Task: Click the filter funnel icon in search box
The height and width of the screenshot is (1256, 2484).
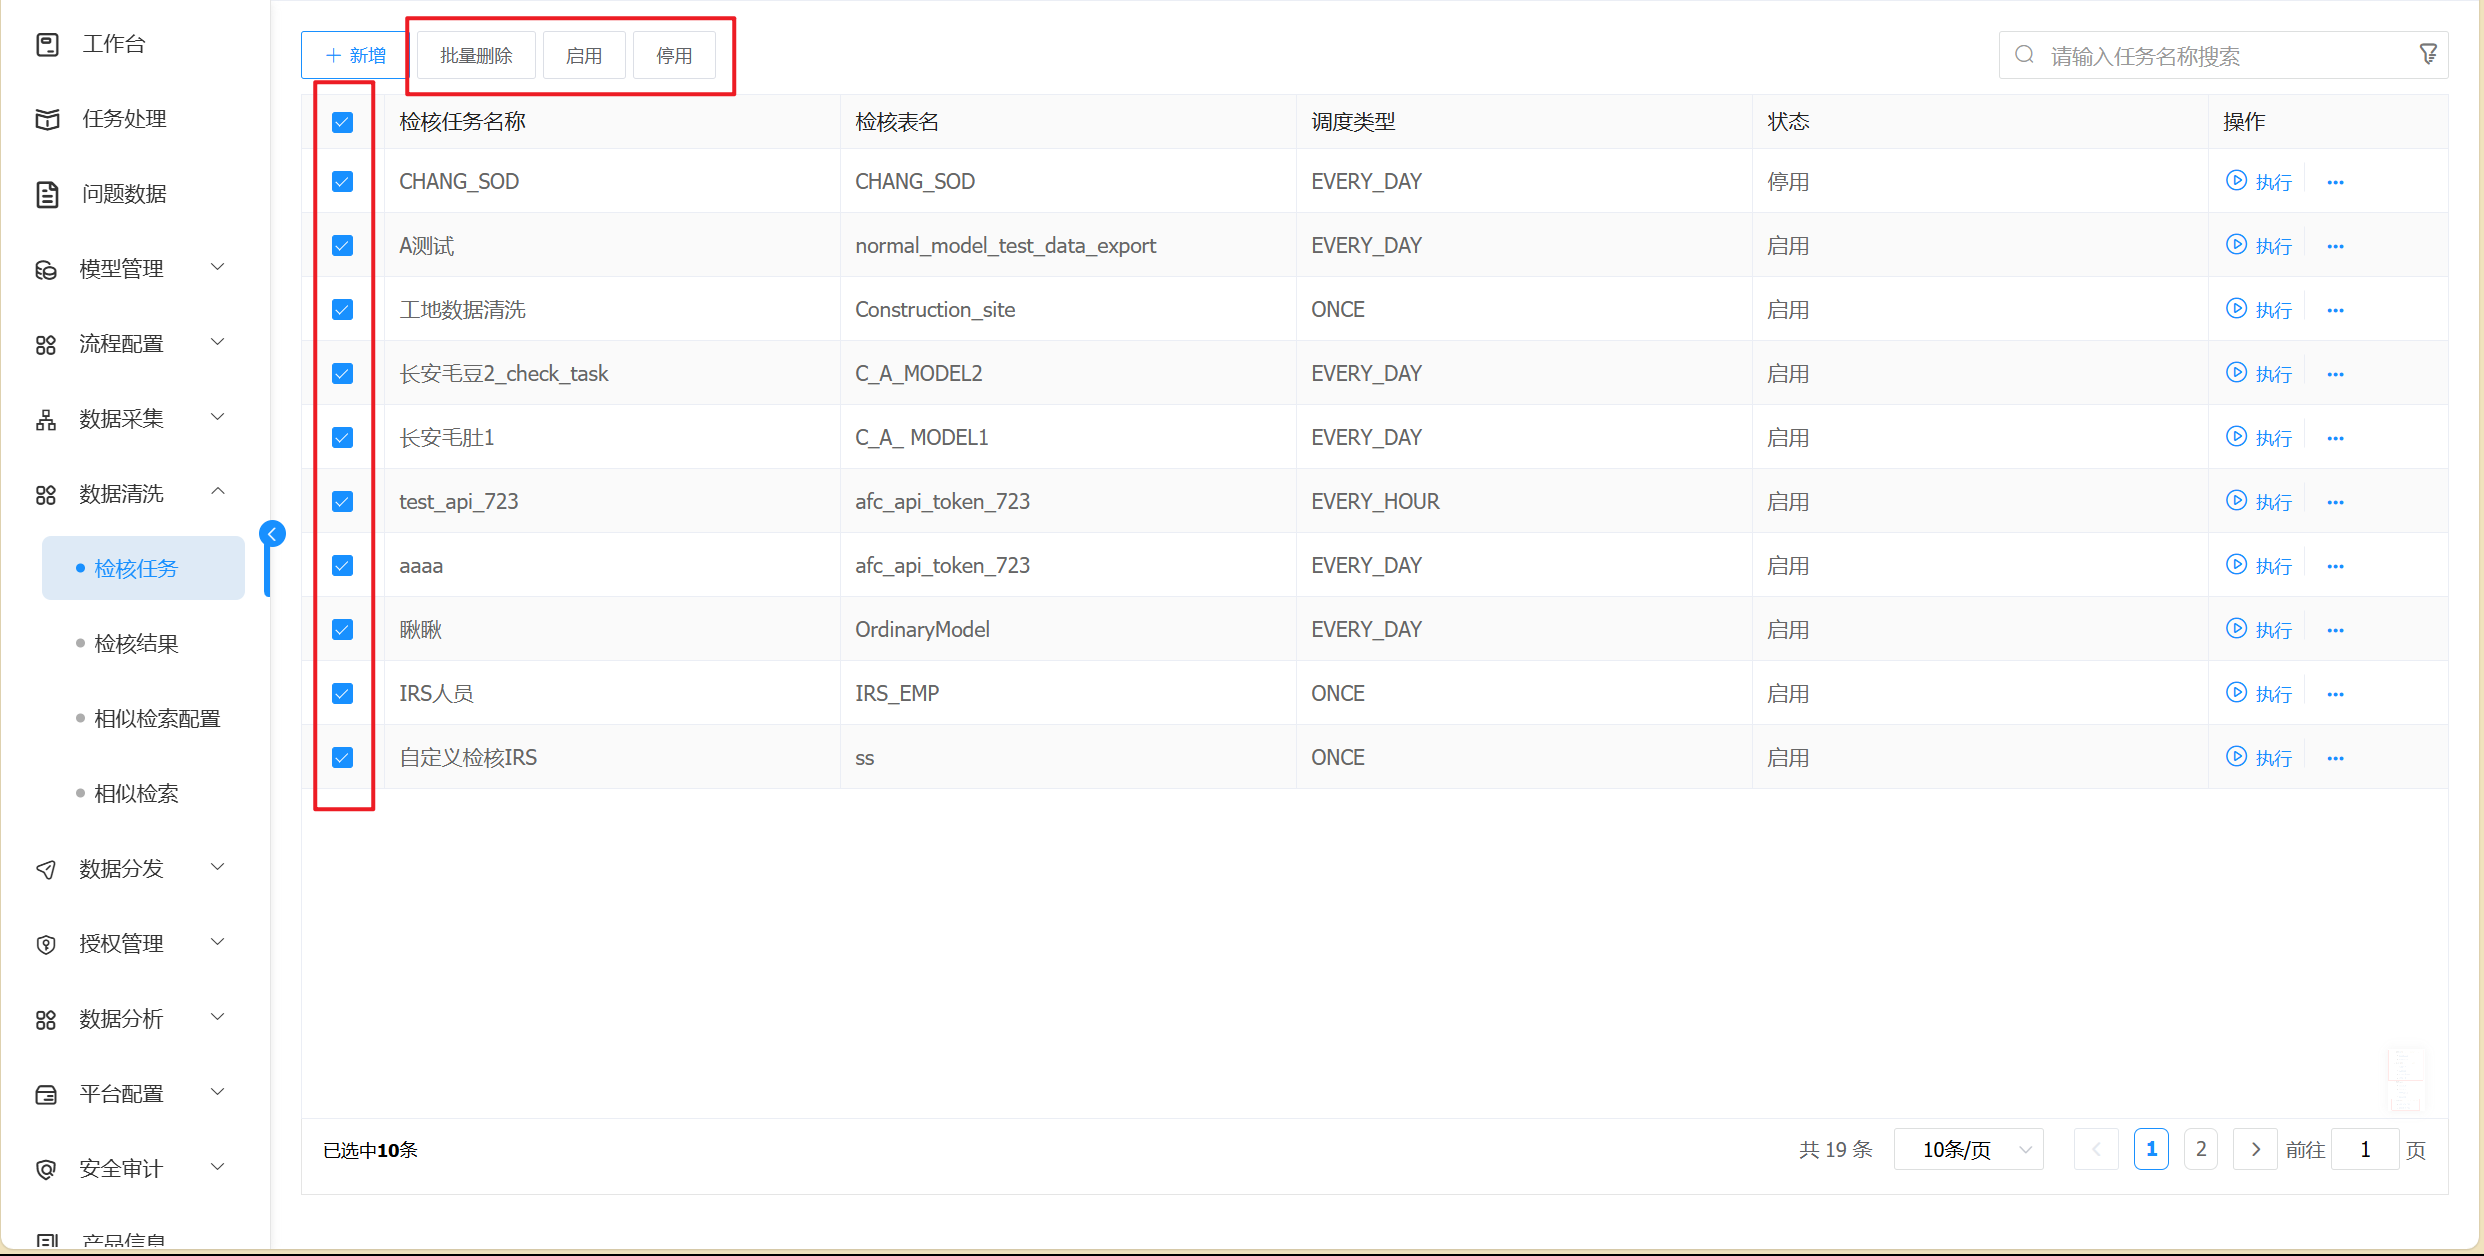Action: 2427,54
